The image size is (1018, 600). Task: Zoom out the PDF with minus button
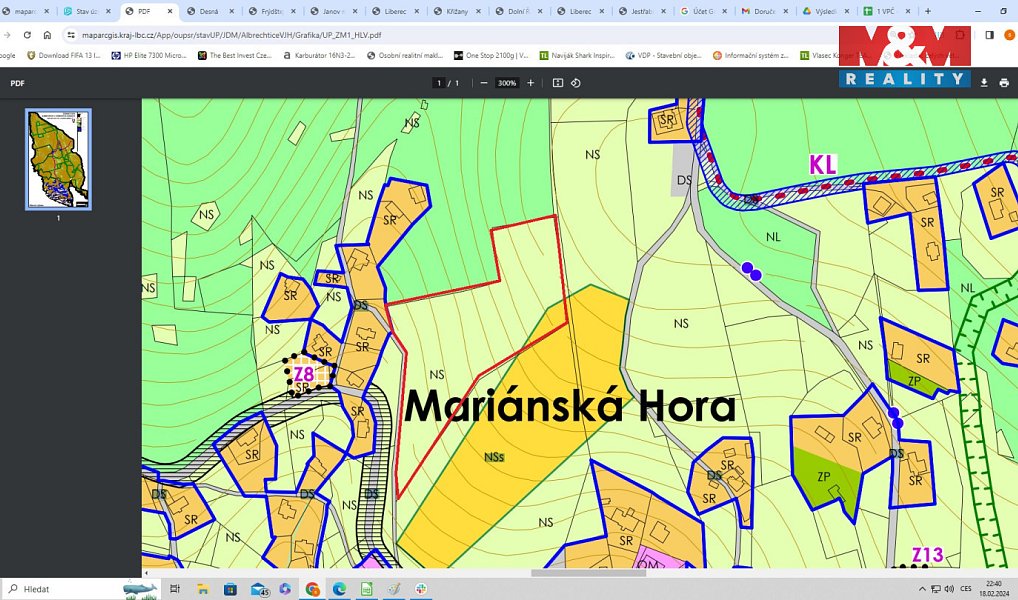[484, 83]
